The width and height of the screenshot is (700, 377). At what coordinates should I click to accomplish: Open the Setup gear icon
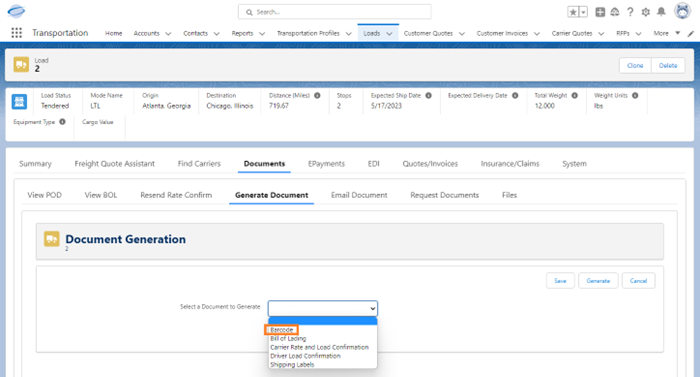tap(646, 12)
